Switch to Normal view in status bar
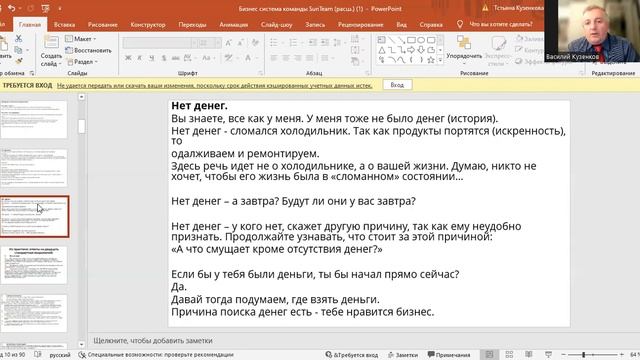 tap(489, 354)
